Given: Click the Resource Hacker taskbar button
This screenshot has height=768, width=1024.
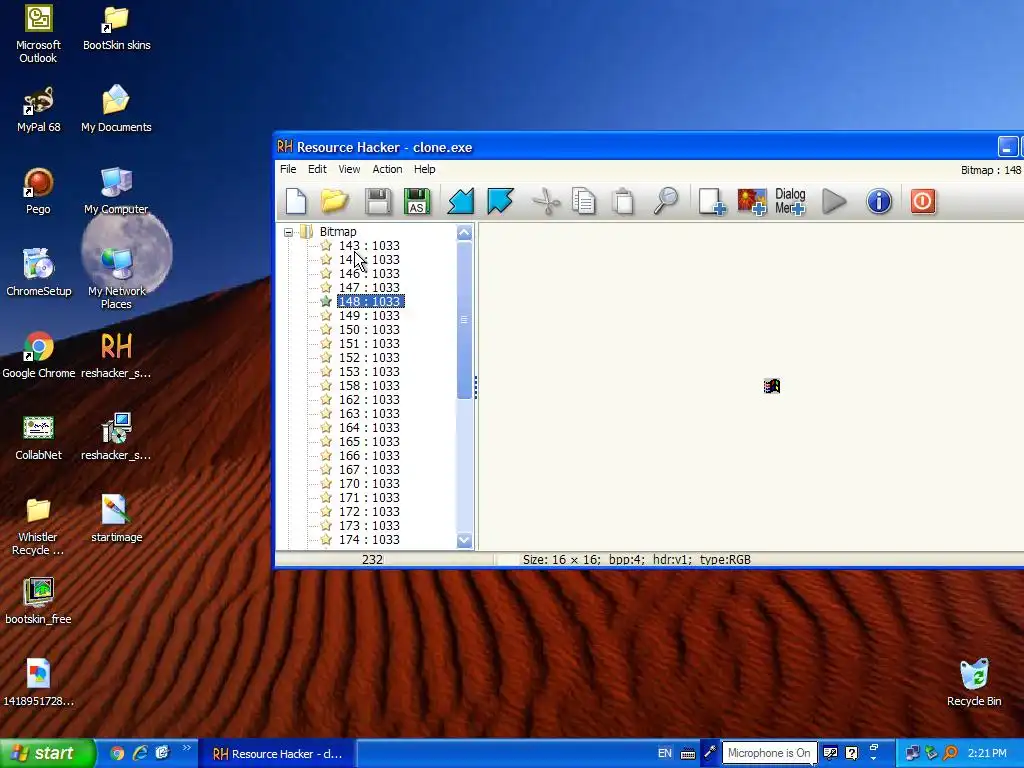Looking at the screenshot, I should (277, 754).
